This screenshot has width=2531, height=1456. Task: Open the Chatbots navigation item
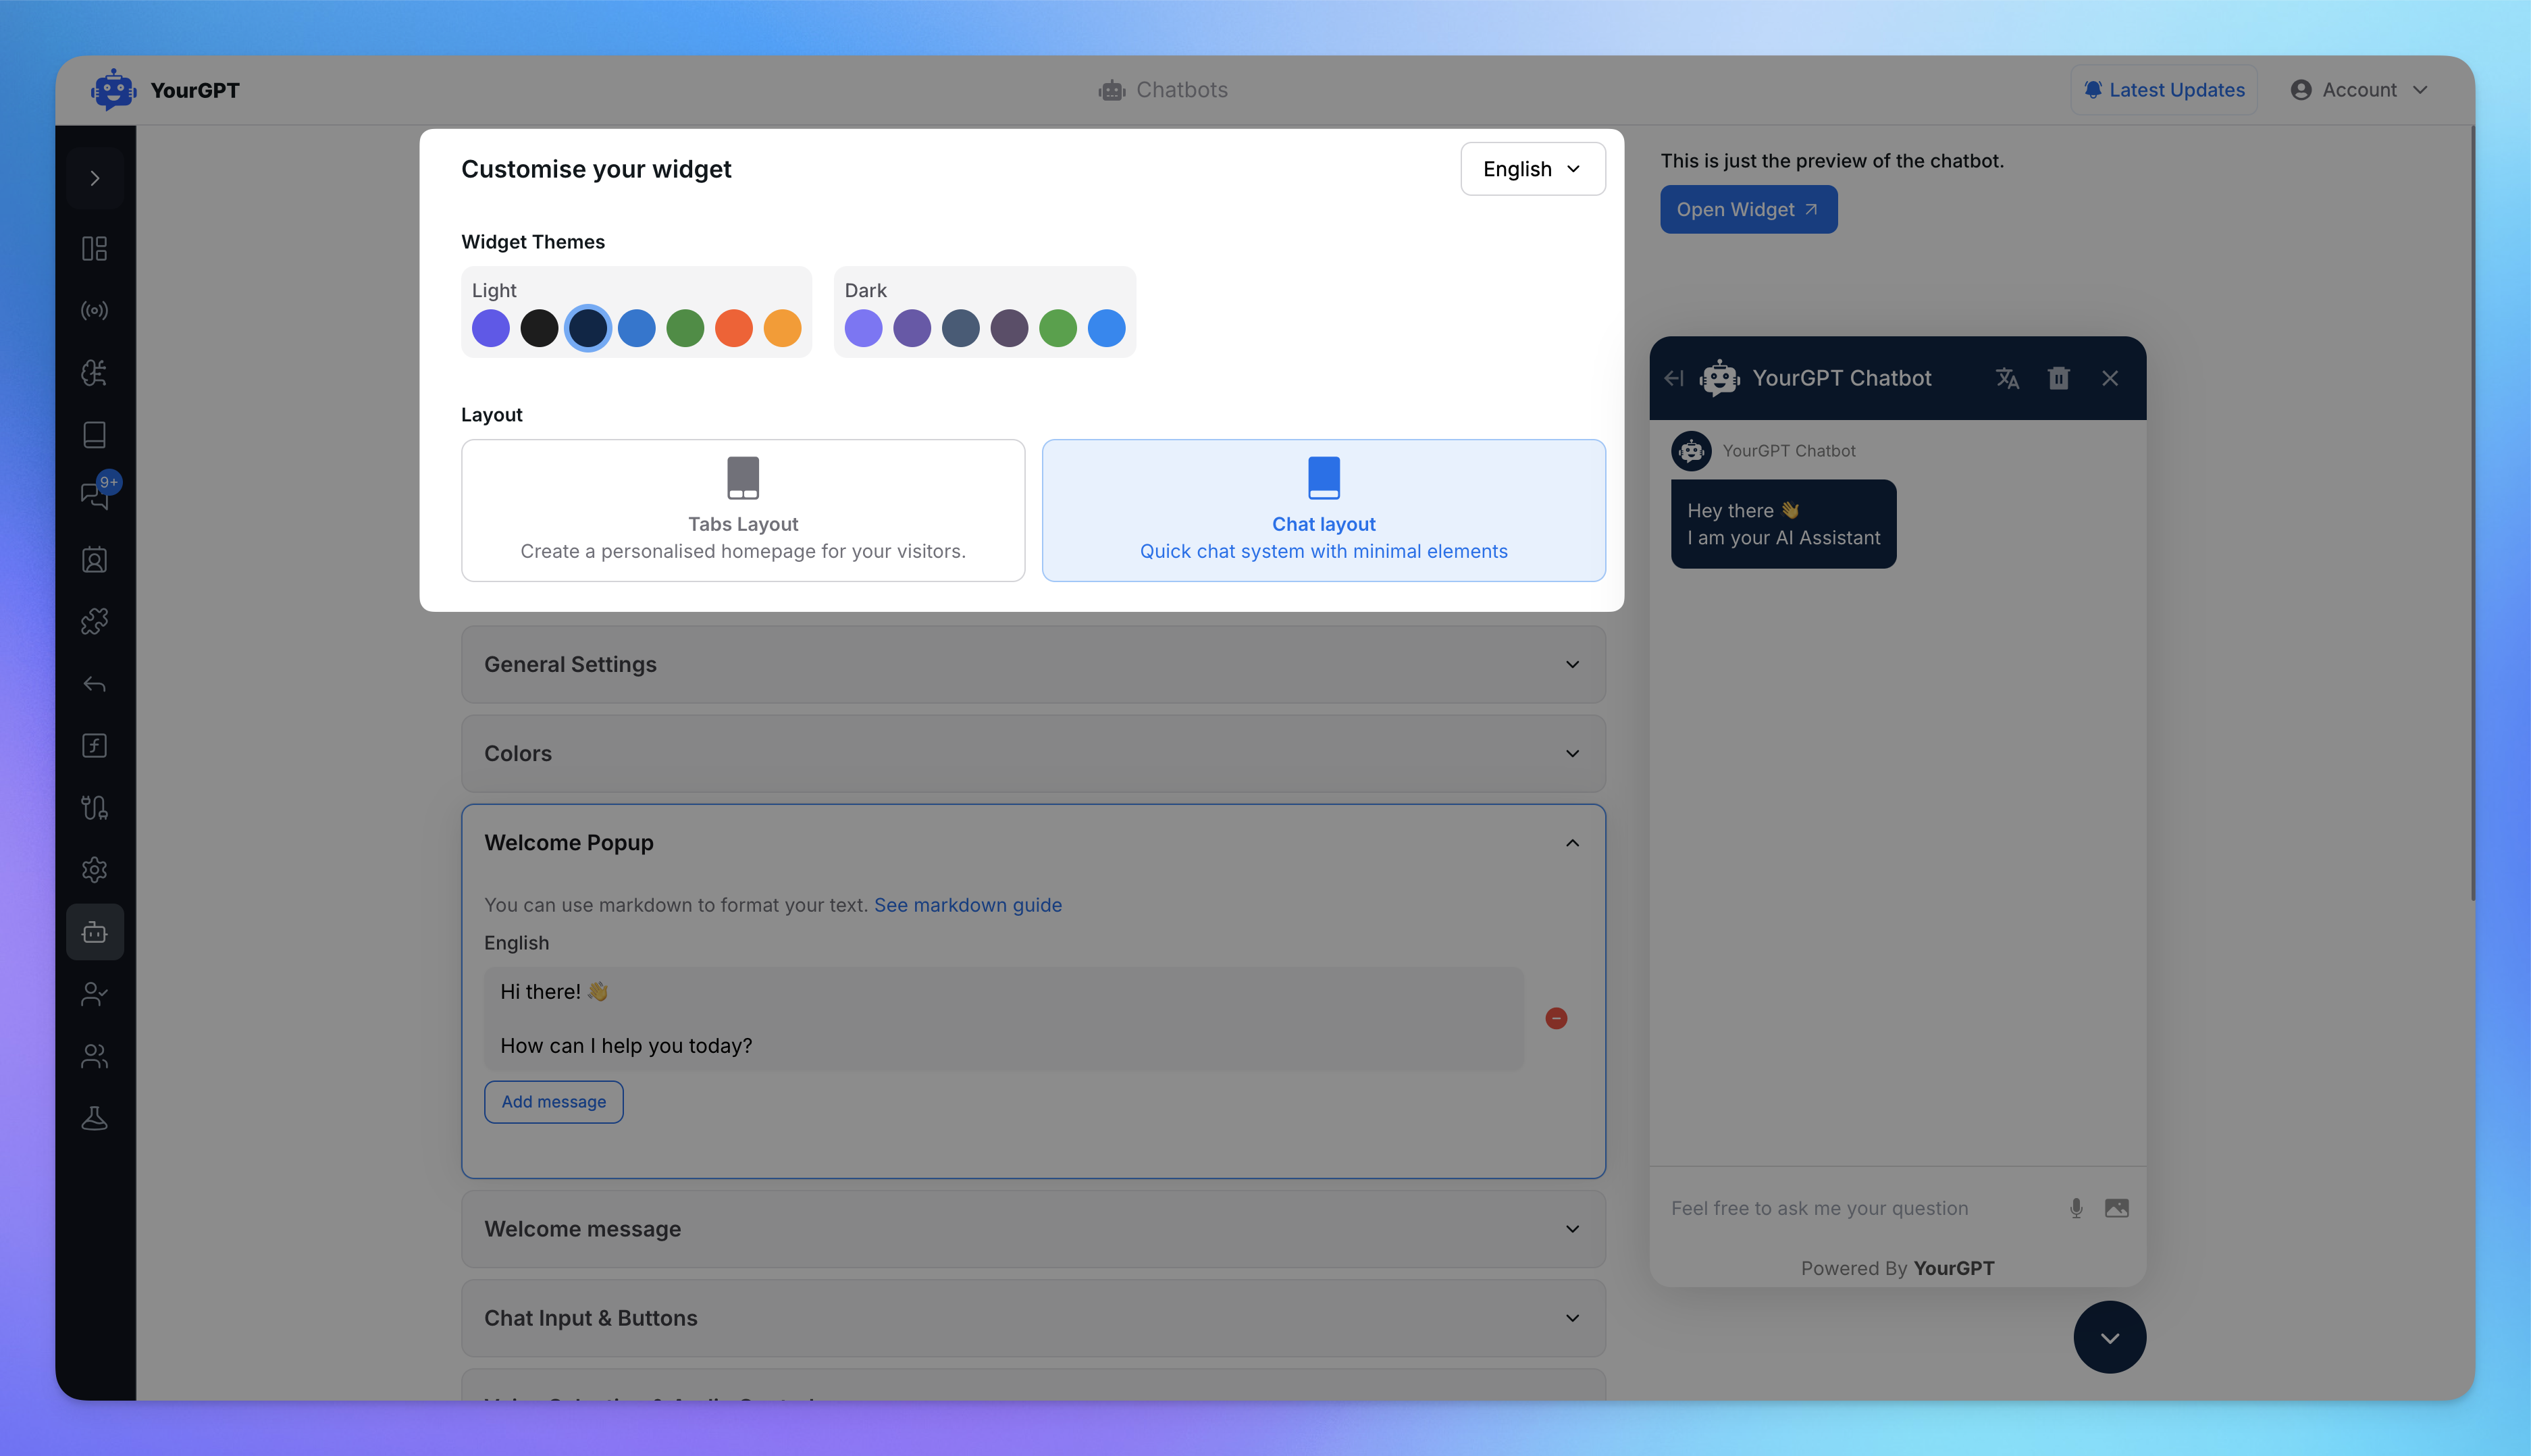(1163, 90)
